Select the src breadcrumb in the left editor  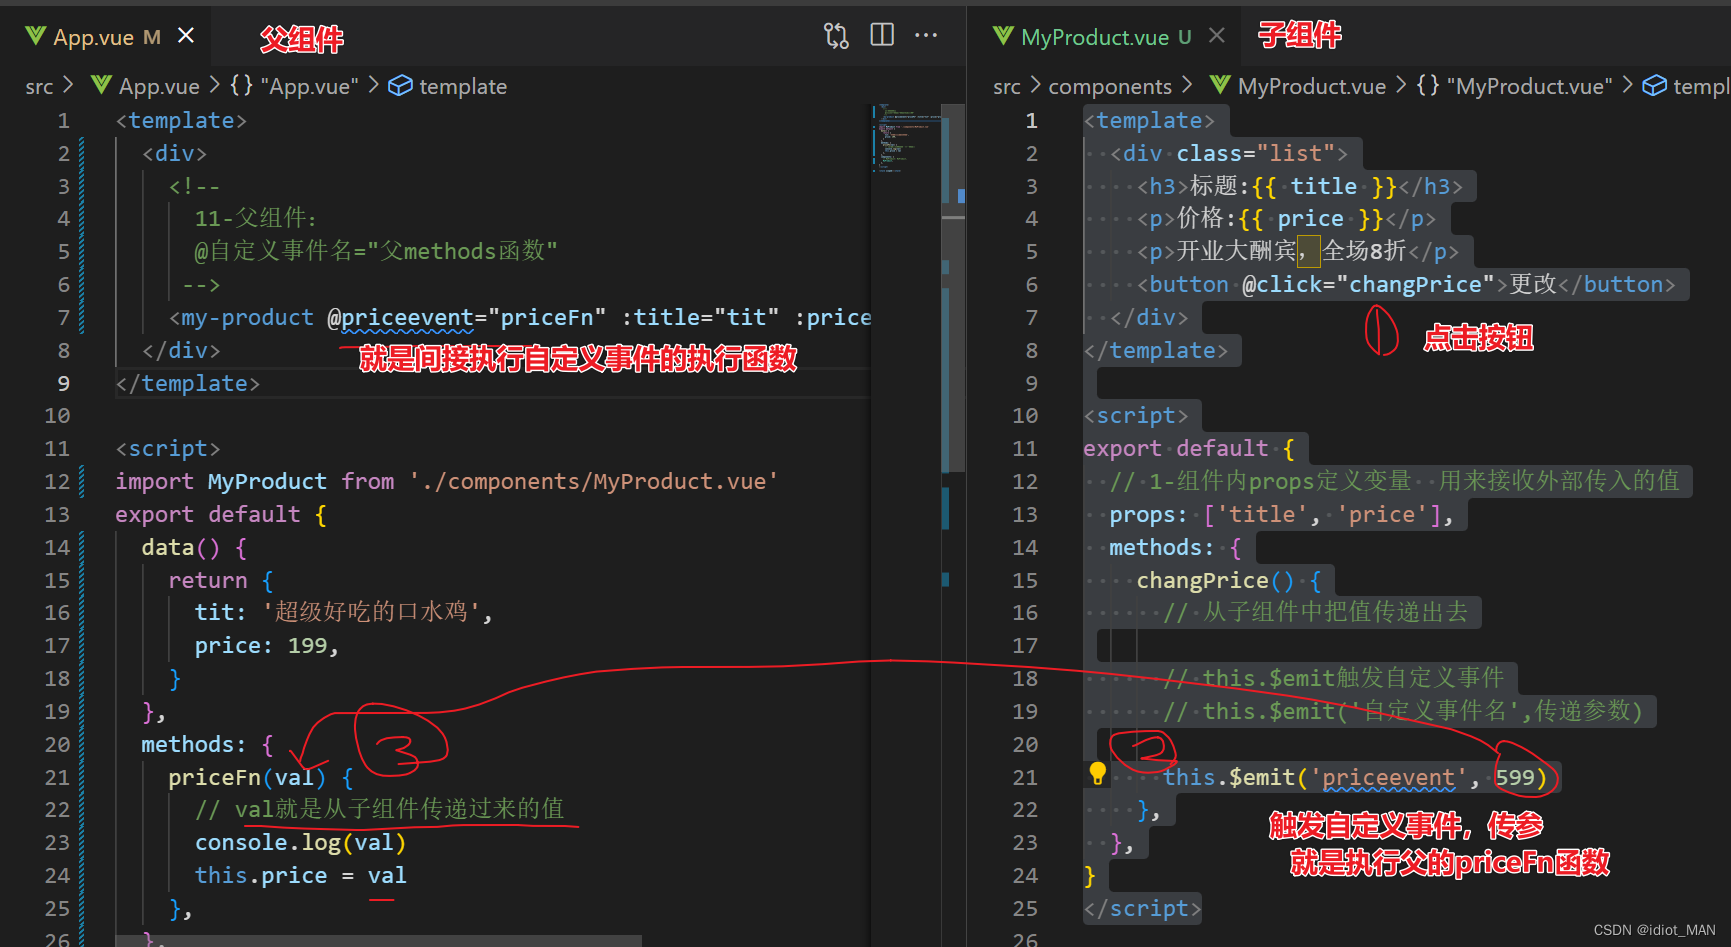click(39, 87)
